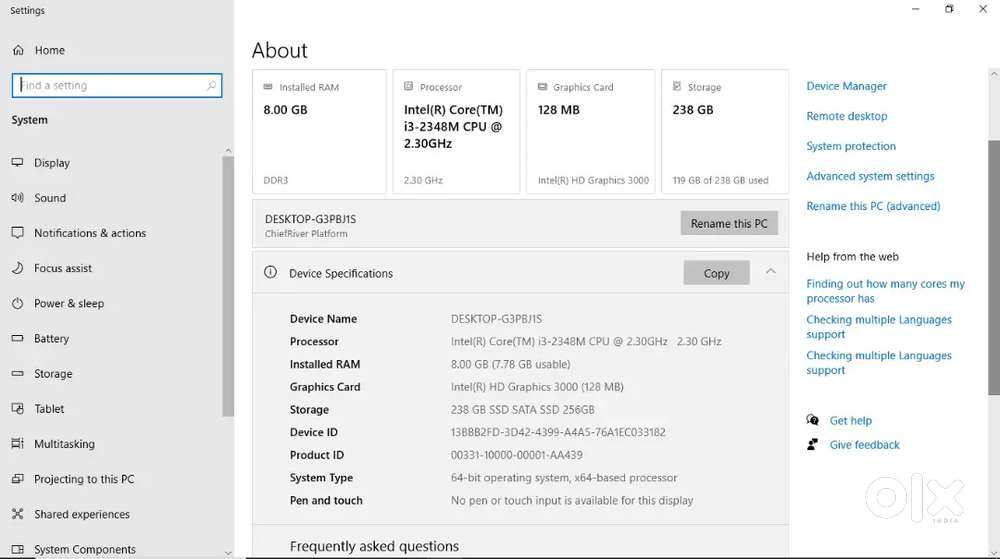This screenshot has height=559, width=1000.
Task: Click the Give feedback person icon
Action: (x=812, y=444)
